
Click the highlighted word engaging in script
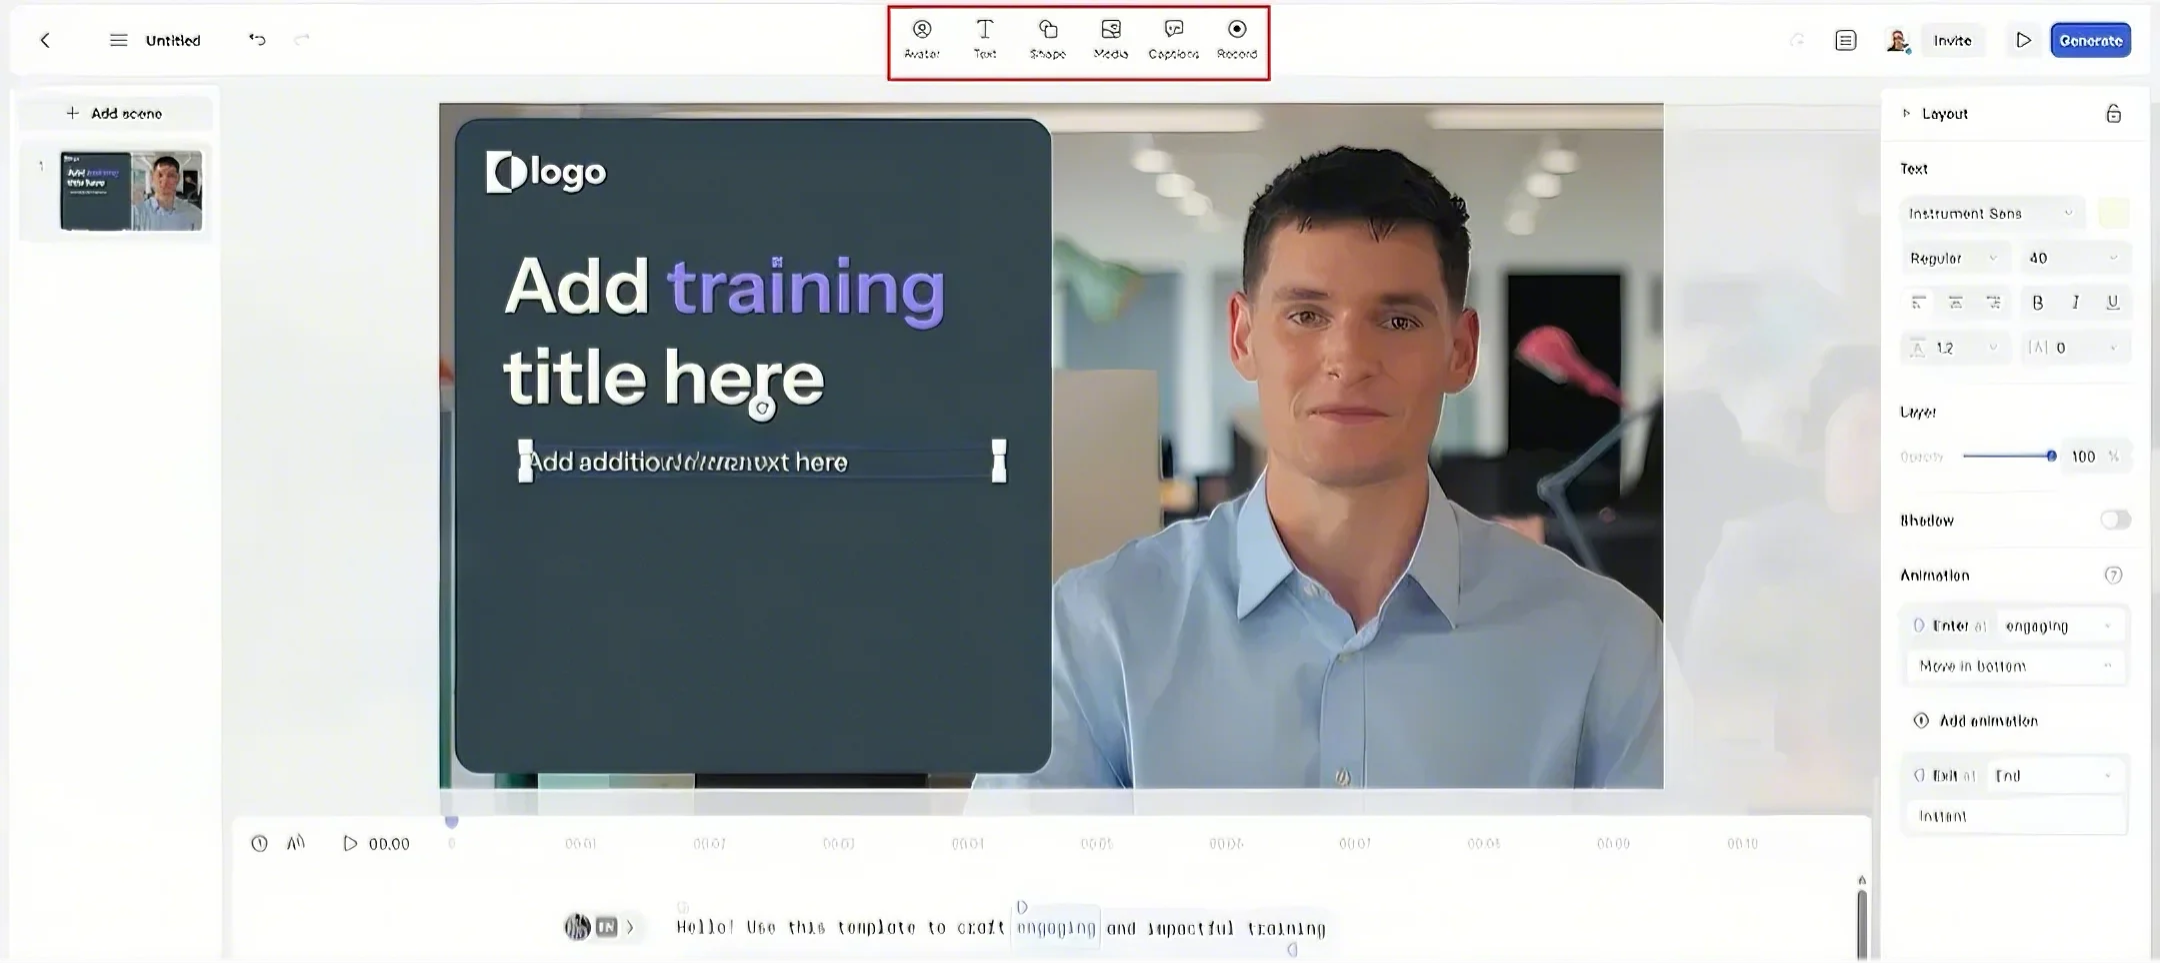(1056, 928)
